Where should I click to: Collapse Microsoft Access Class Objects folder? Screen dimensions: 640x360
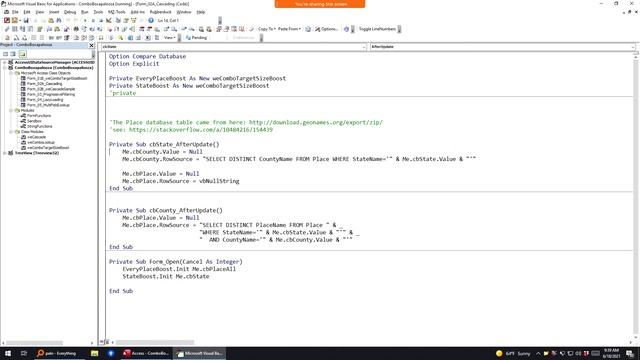pyautogui.click(x=11, y=73)
